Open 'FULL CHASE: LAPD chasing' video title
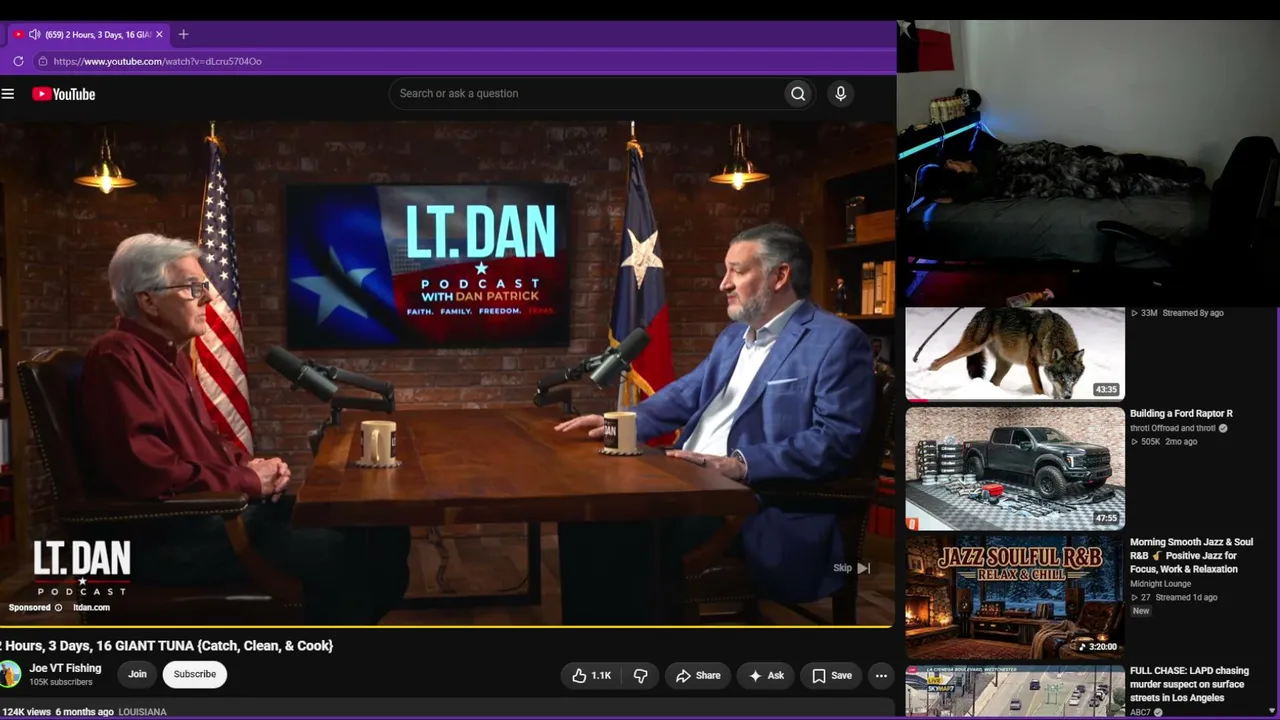Image resolution: width=1280 pixels, height=720 pixels. click(1189, 684)
